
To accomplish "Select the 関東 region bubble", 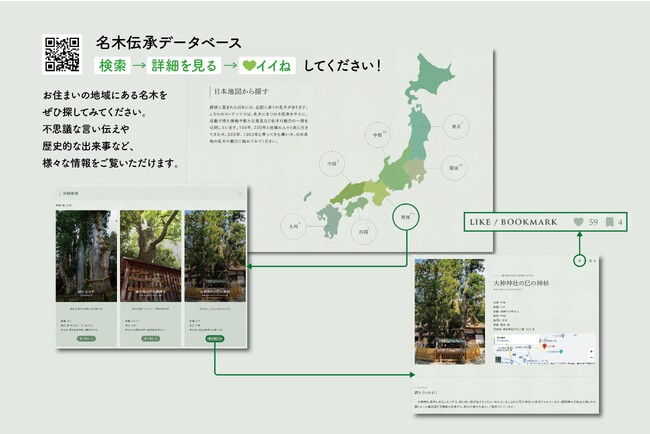I will click(454, 168).
